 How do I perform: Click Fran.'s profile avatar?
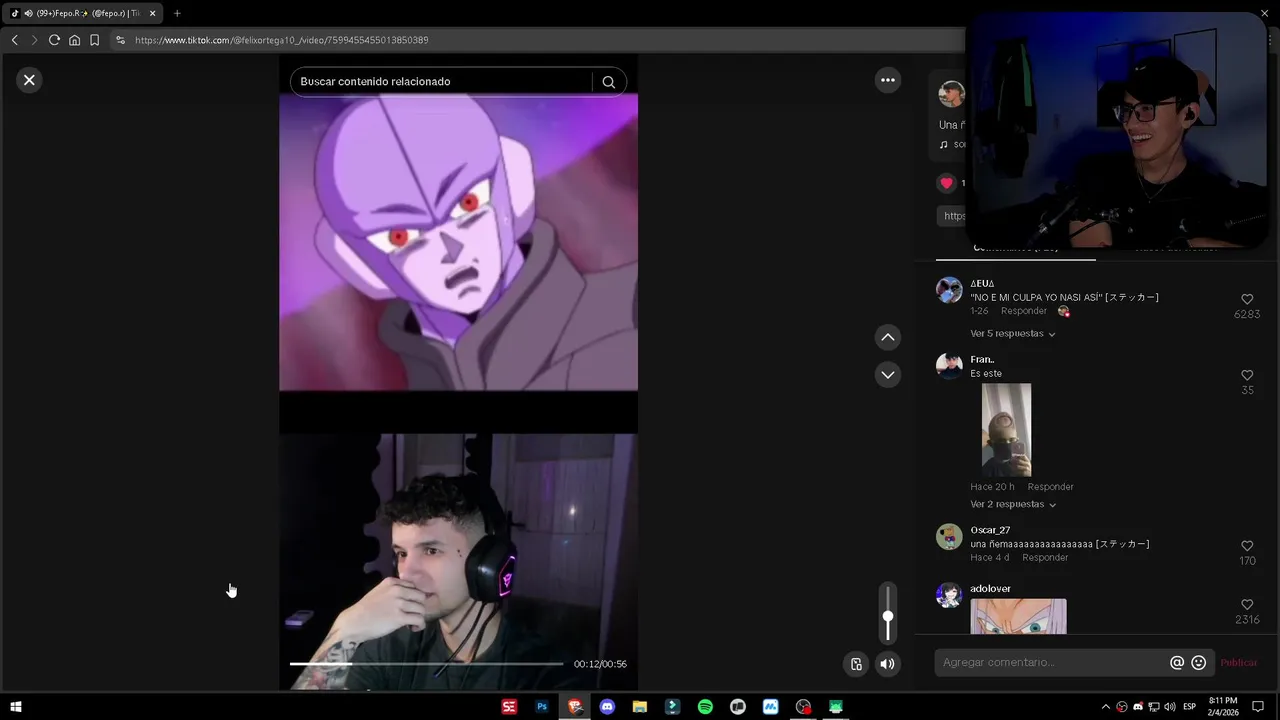click(x=949, y=366)
